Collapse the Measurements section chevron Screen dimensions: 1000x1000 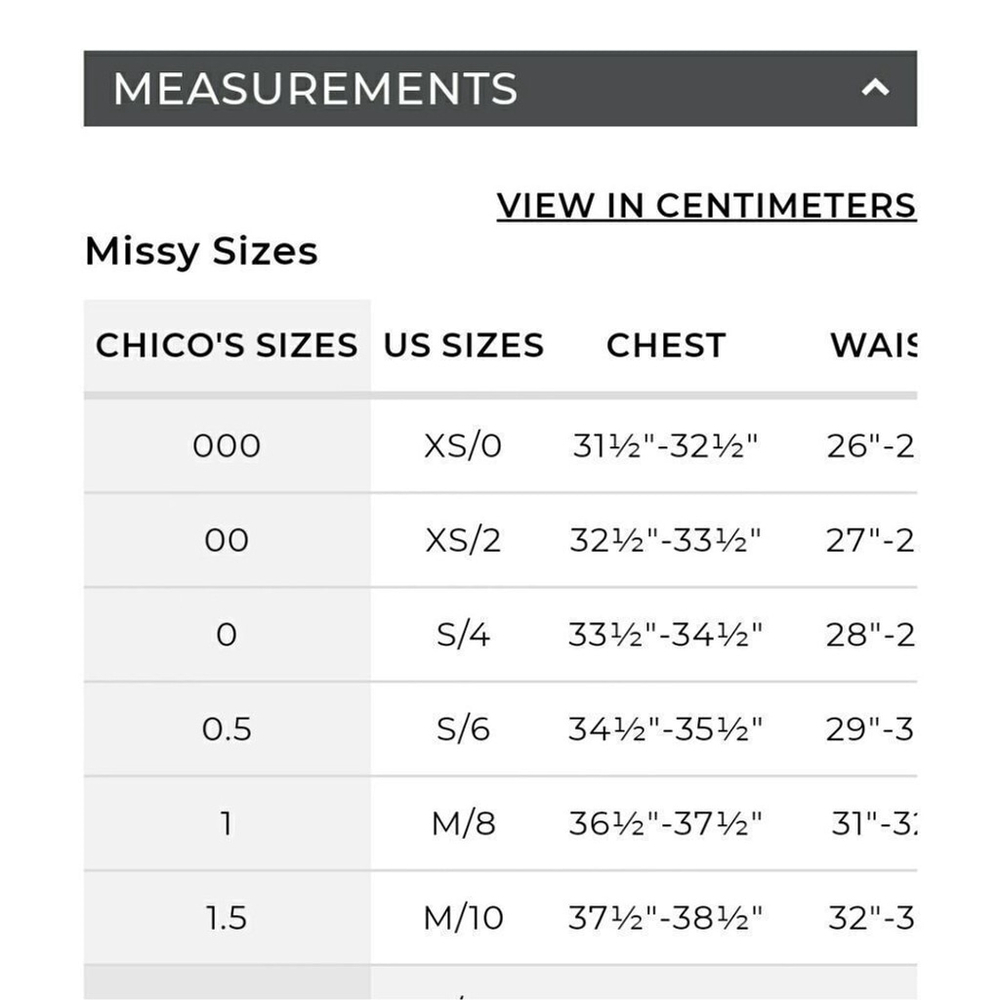coord(875,87)
